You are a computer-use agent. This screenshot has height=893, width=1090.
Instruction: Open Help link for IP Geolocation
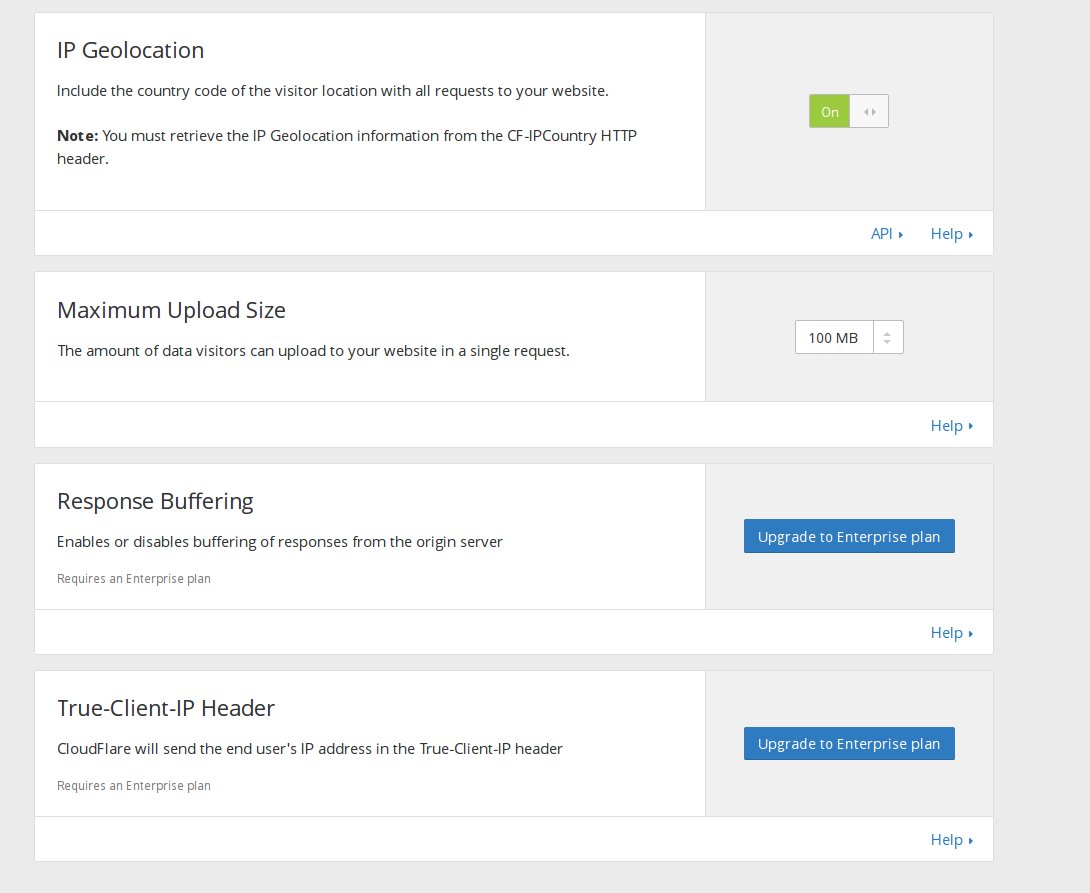[952, 234]
